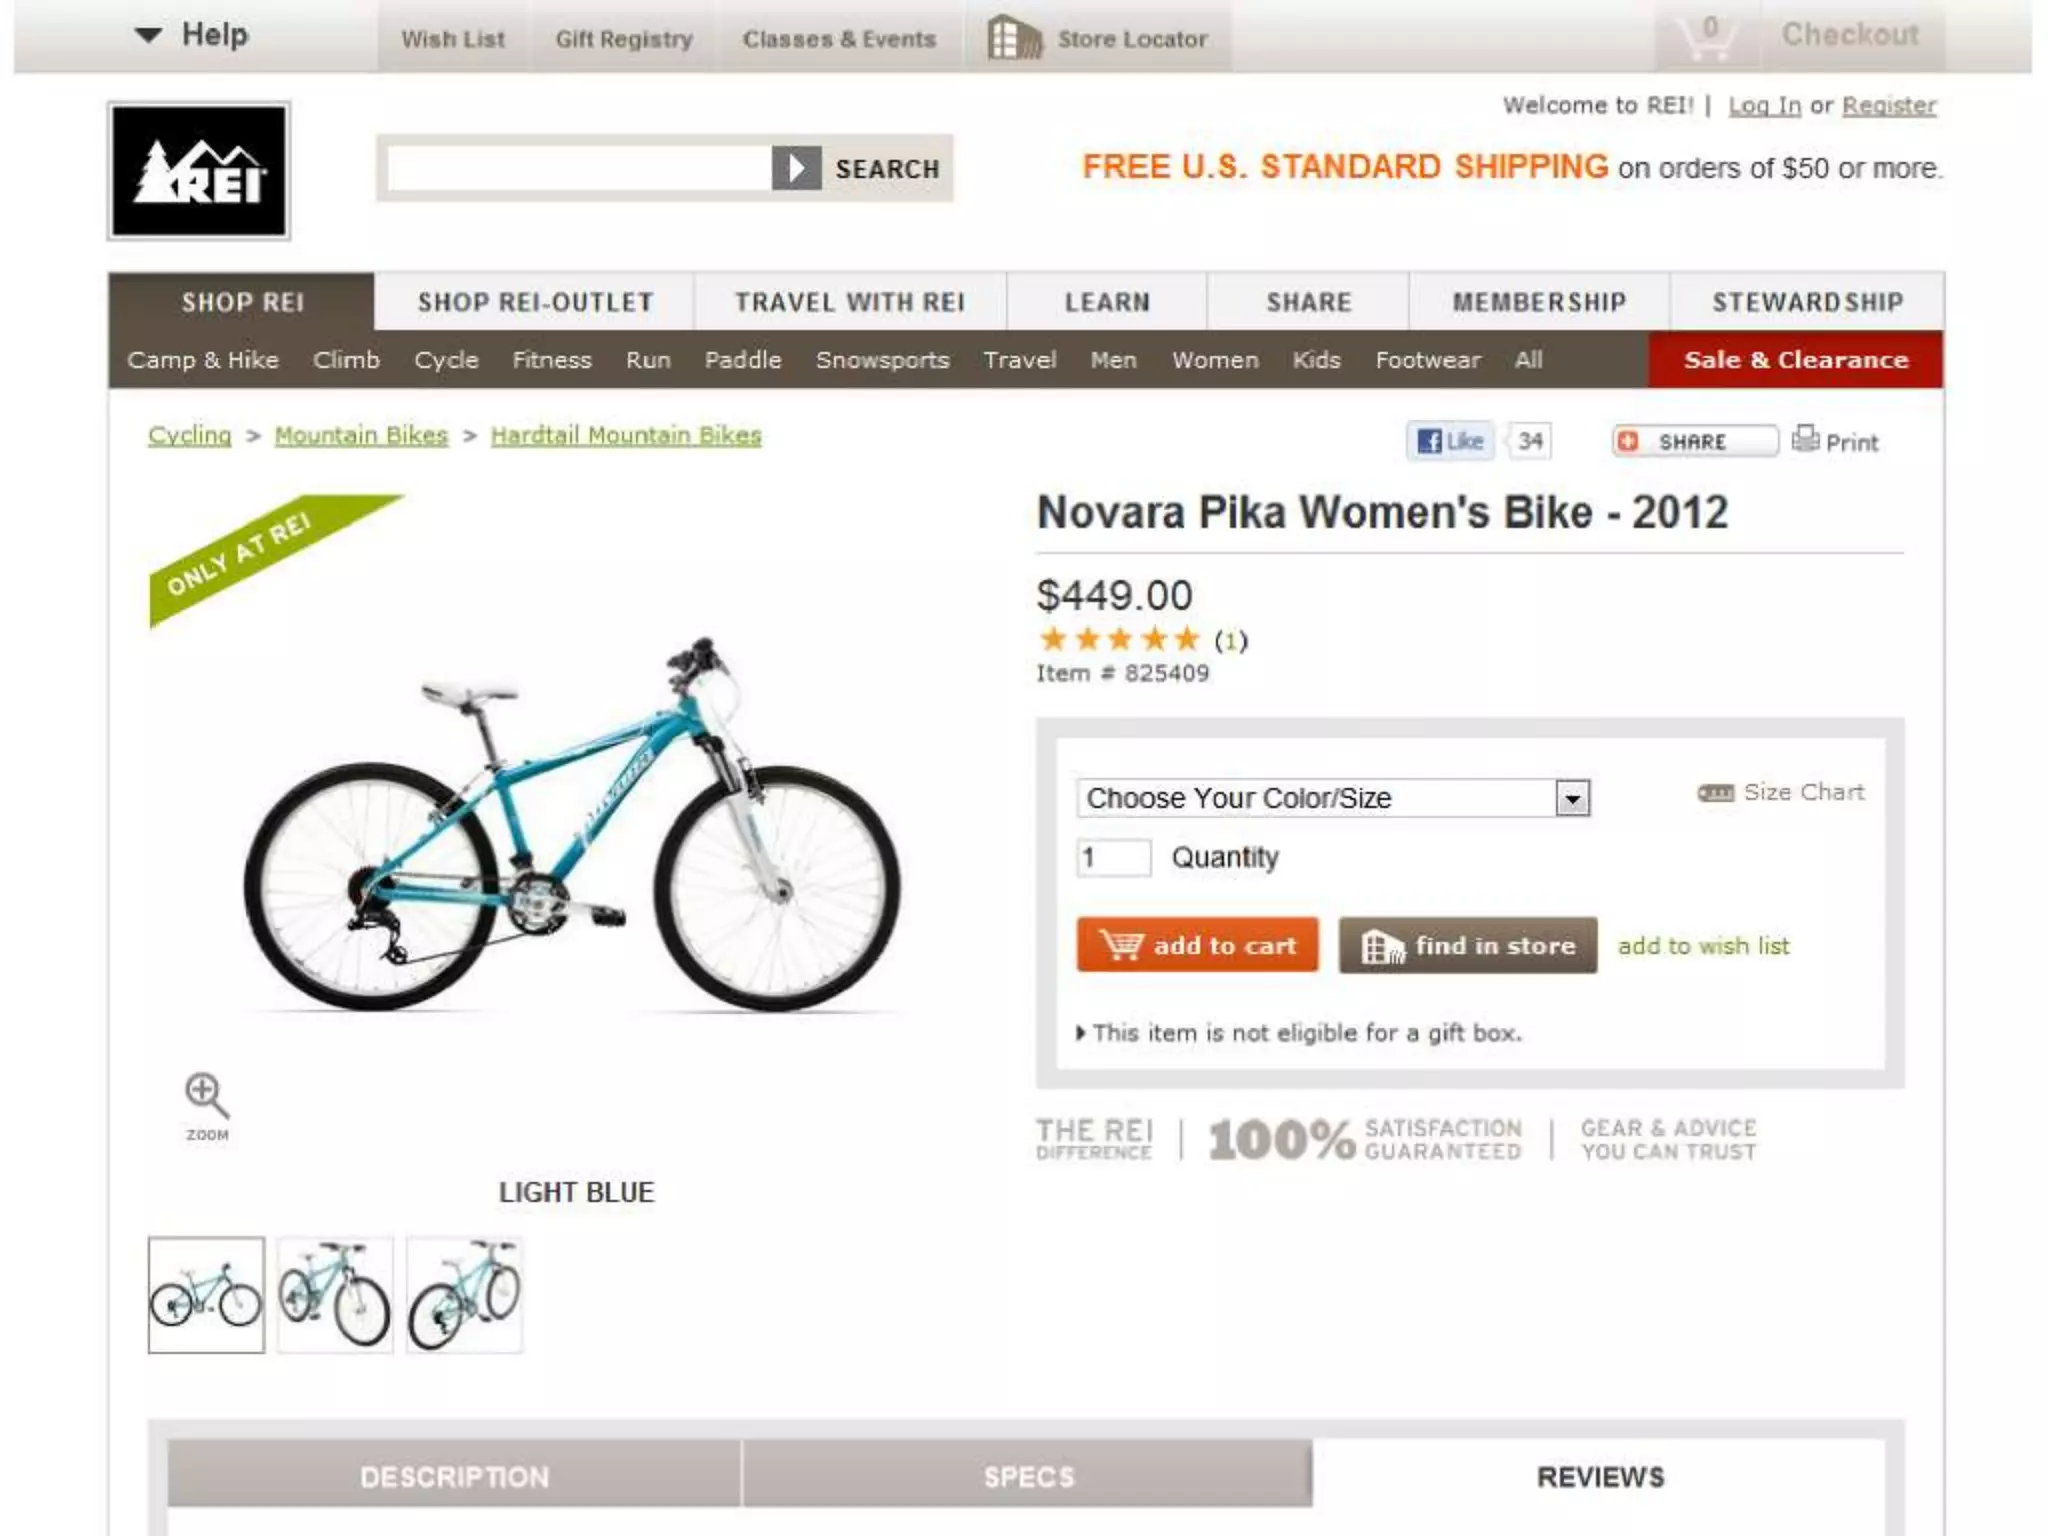The width and height of the screenshot is (2048, 1536).
Task: Click the zoom magnifier icon
Action: tap(207, 1097)
